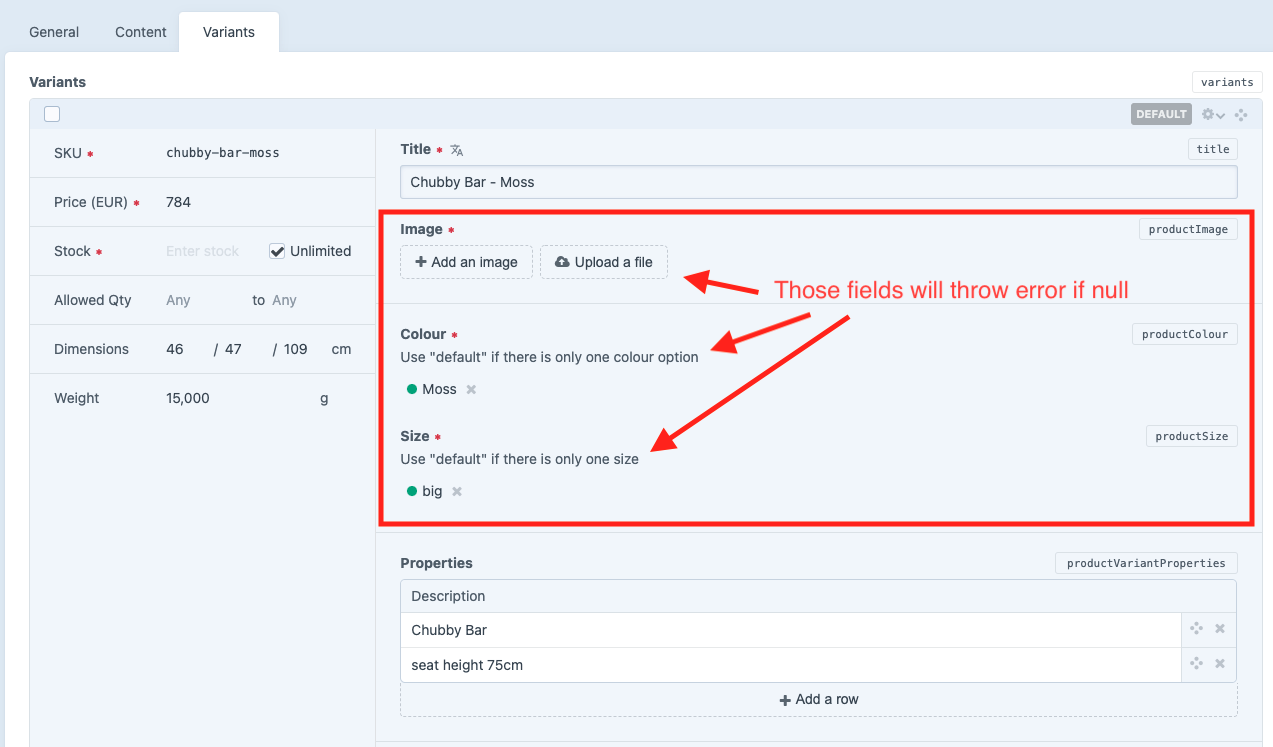Toggle the checkbox above the SKU panel
This screenshot has width=1273, height=747.
[51, 114]
